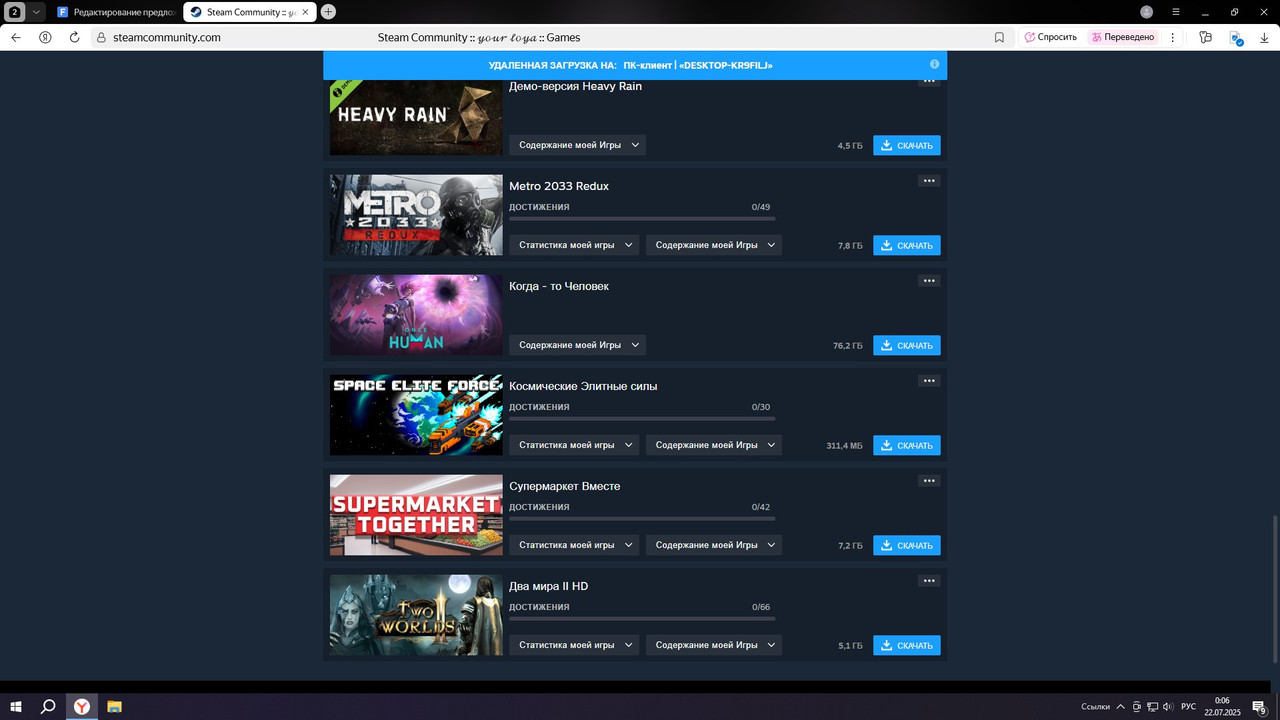
Task: Expand Содержание моей Игры for Два мира II HD
Action: (x=714, y=645)
